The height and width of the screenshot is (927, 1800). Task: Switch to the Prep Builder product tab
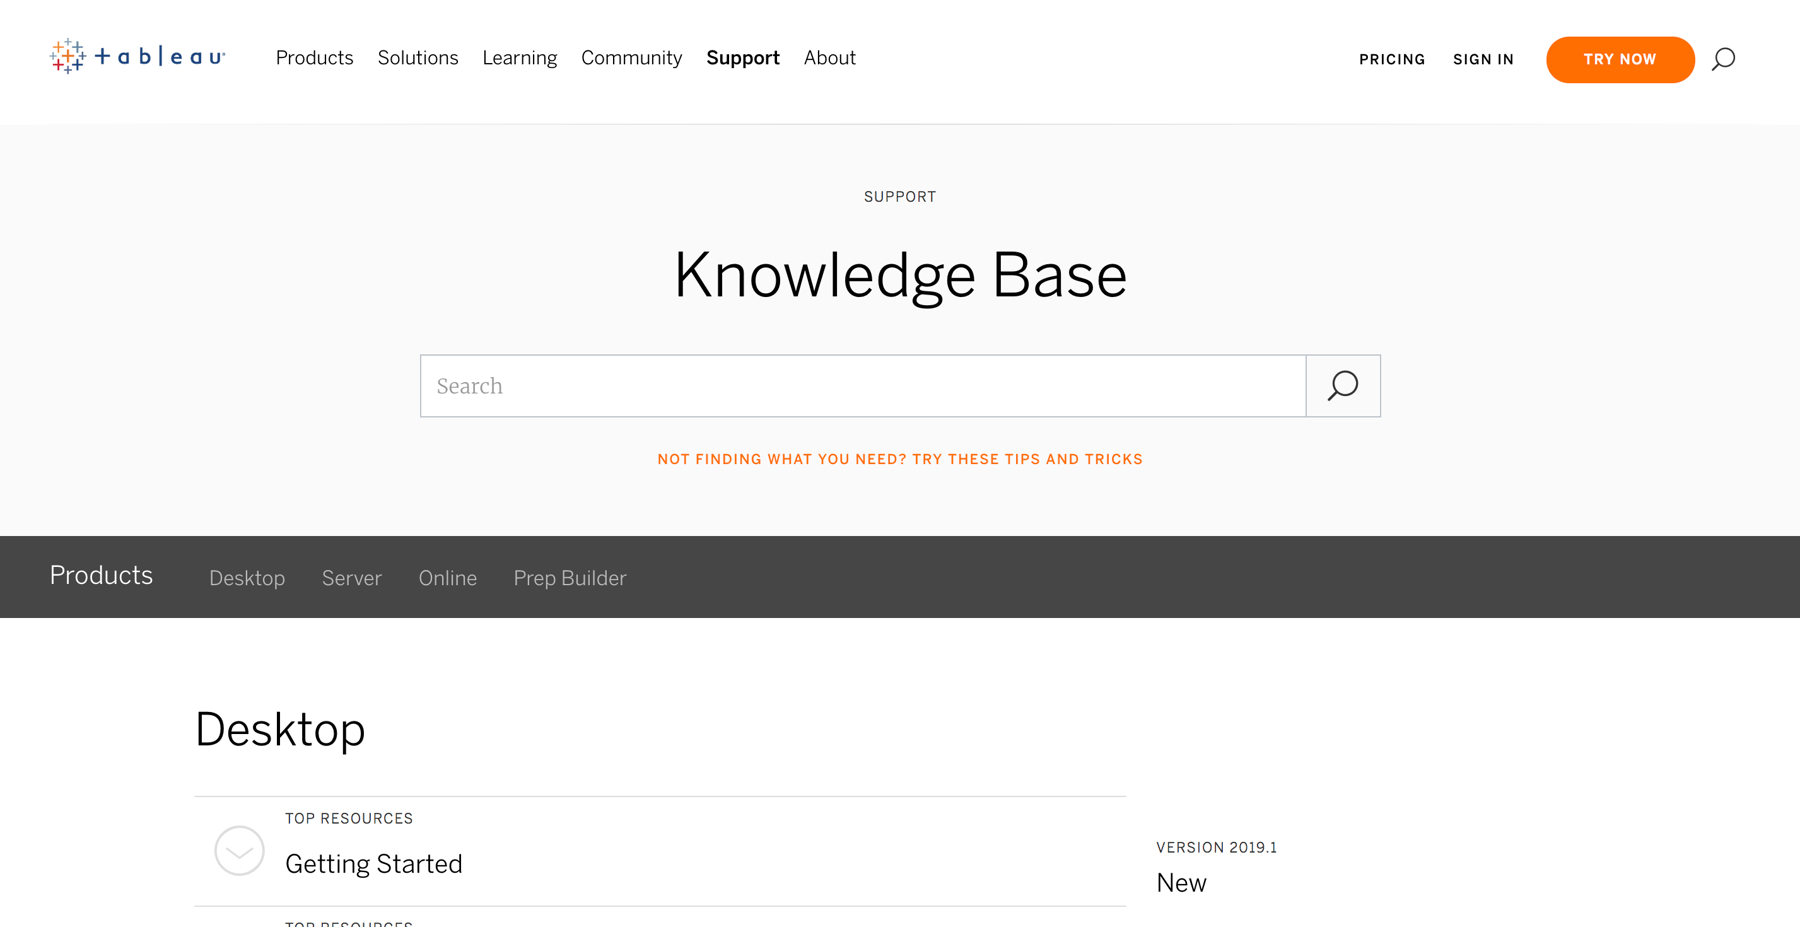click(x=569, y=578)
